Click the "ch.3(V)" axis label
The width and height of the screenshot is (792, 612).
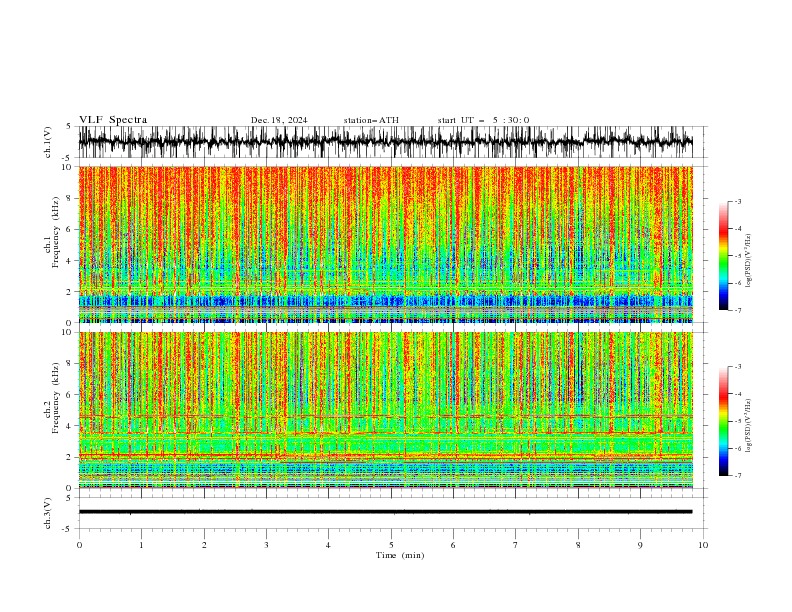pos(48,514)
